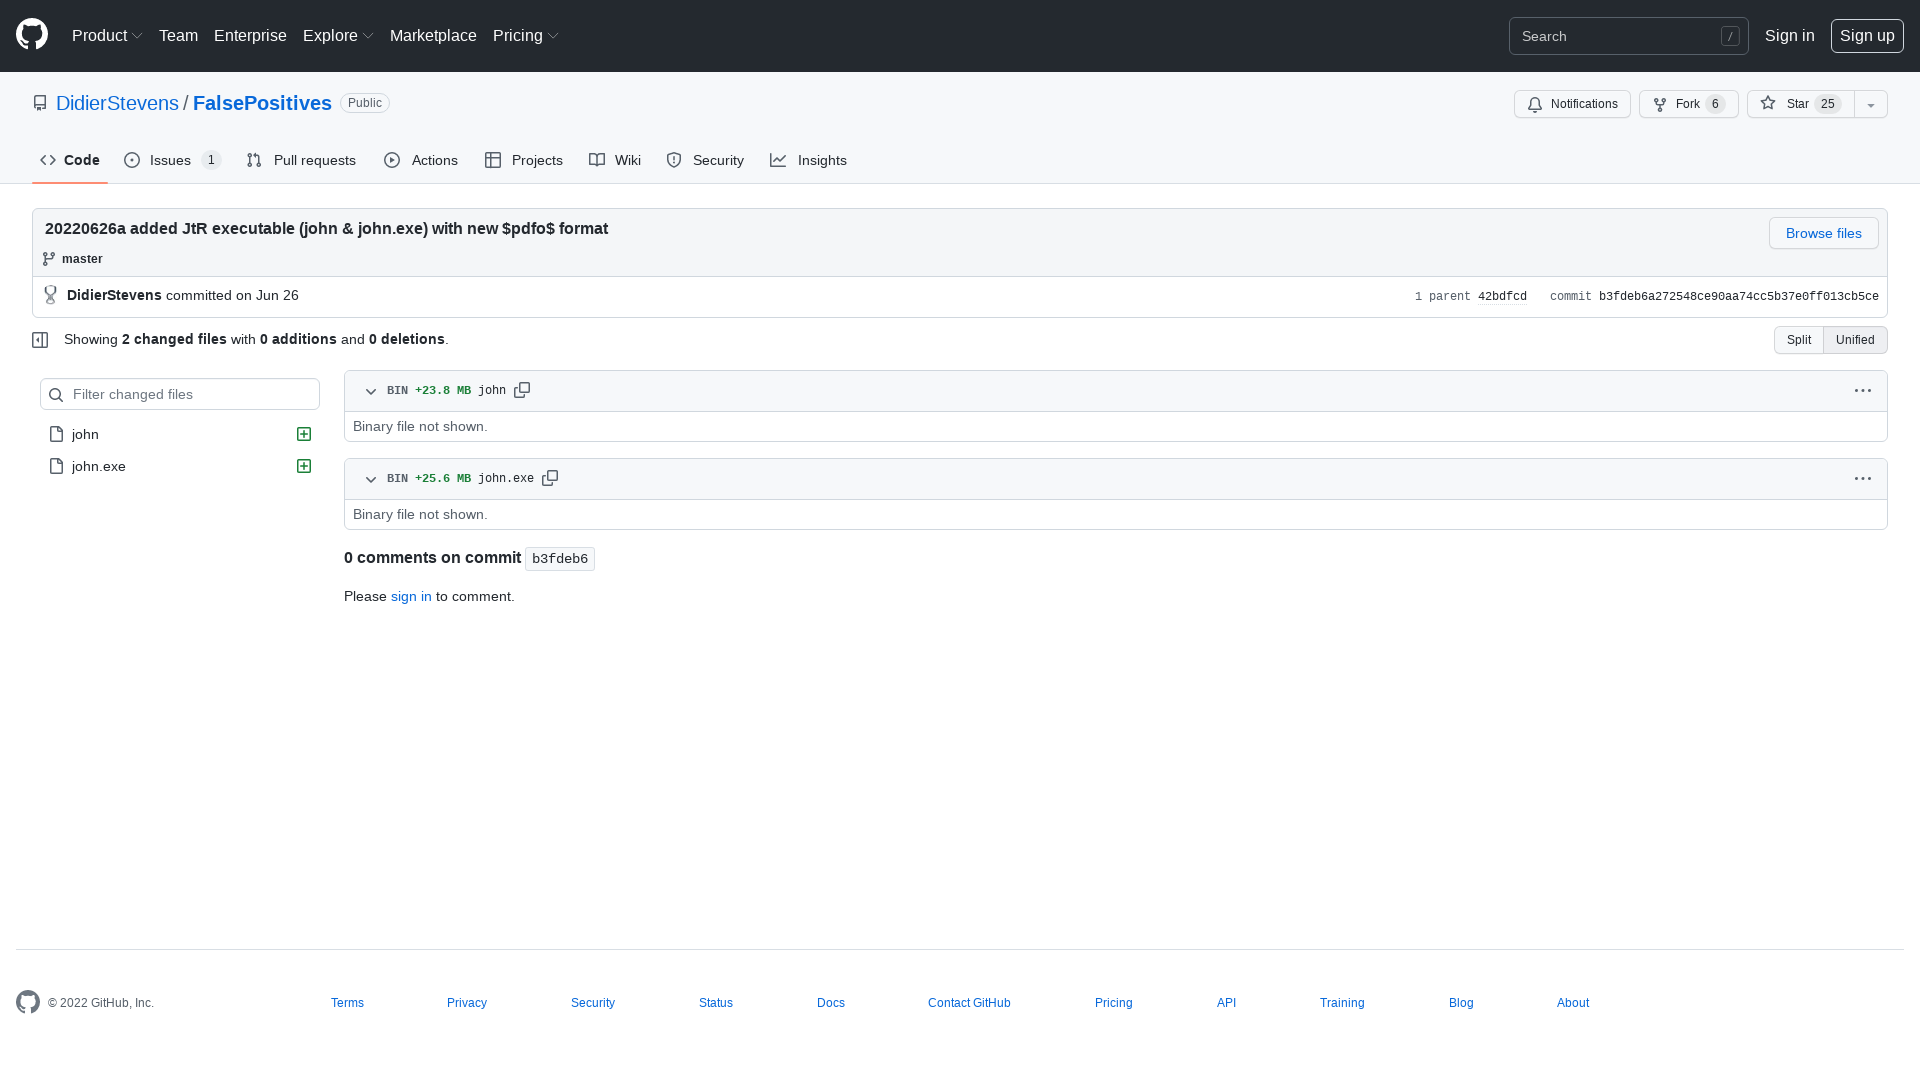This screenshot has width=1920, height=1080.
Task: Open the Docs footer link
Action: pos(831,1003)
